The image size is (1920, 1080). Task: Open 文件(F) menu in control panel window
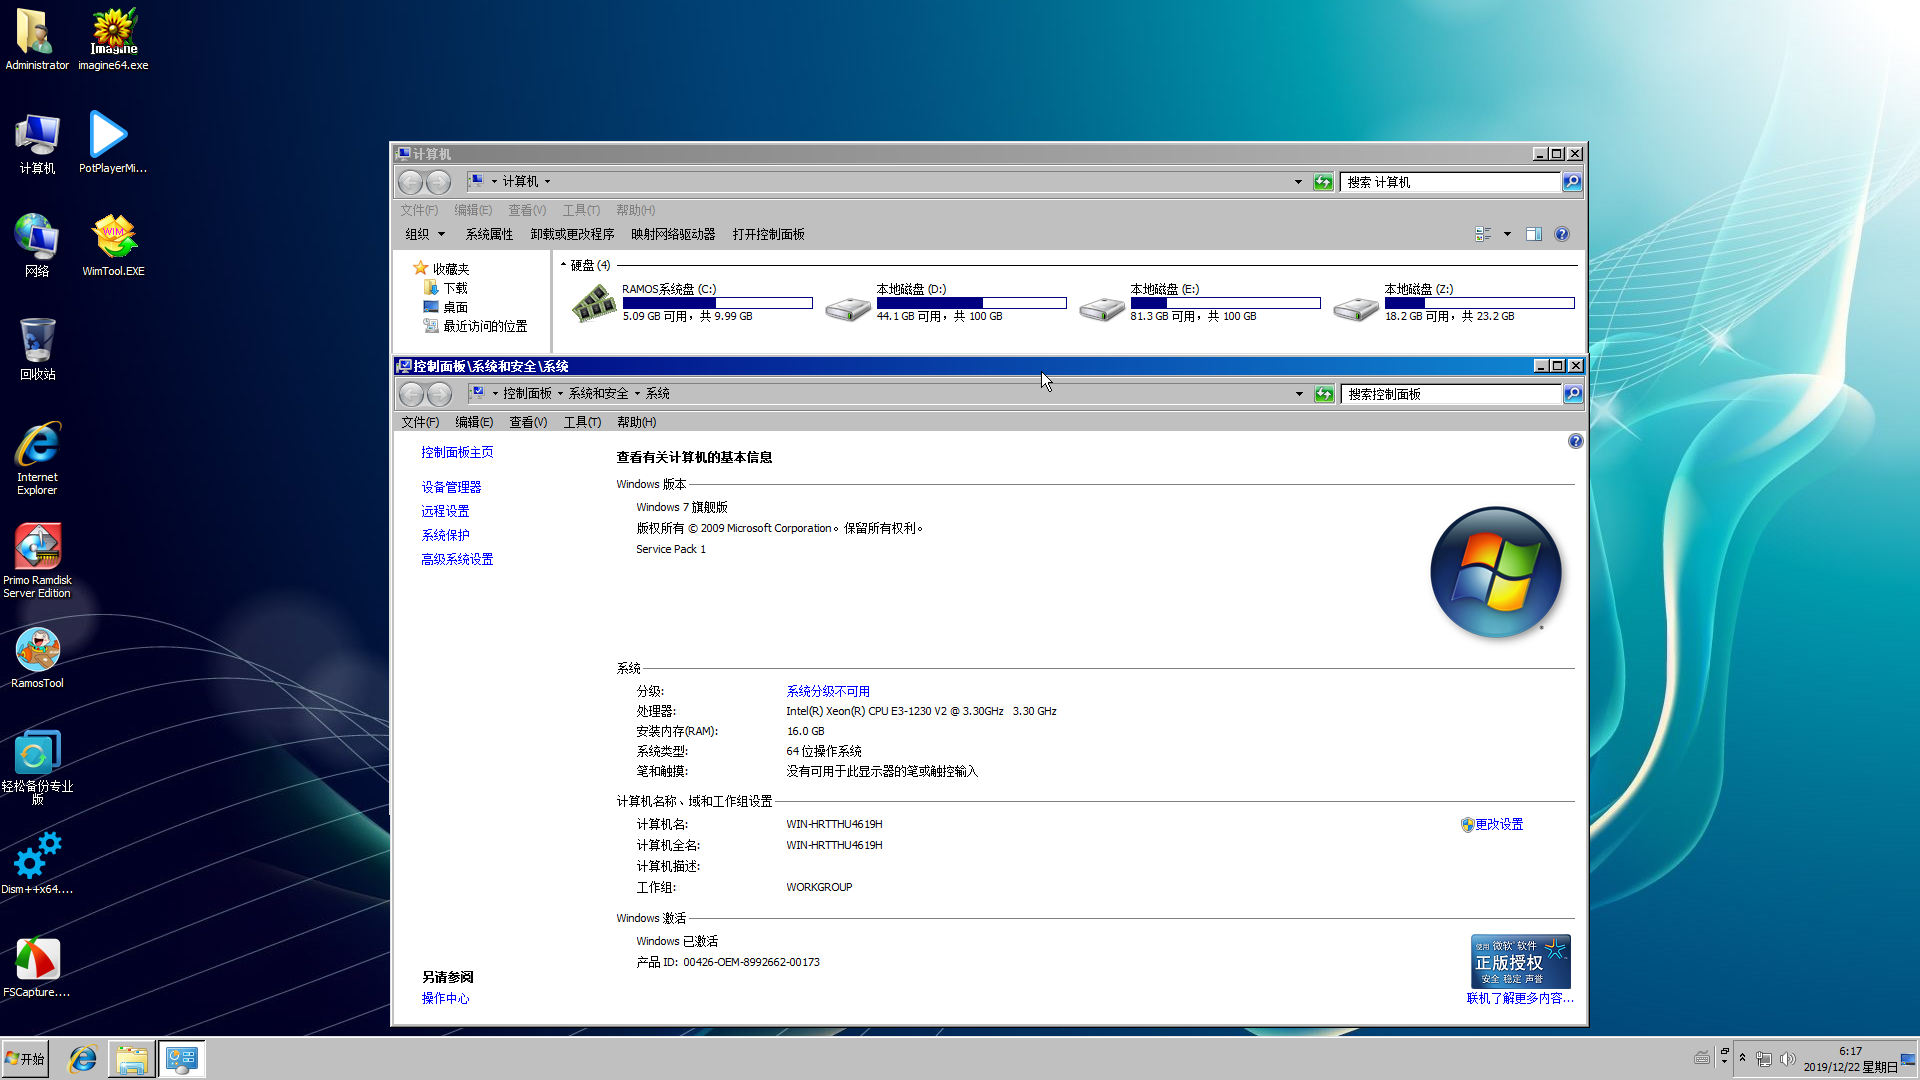[x=420, y=422]
